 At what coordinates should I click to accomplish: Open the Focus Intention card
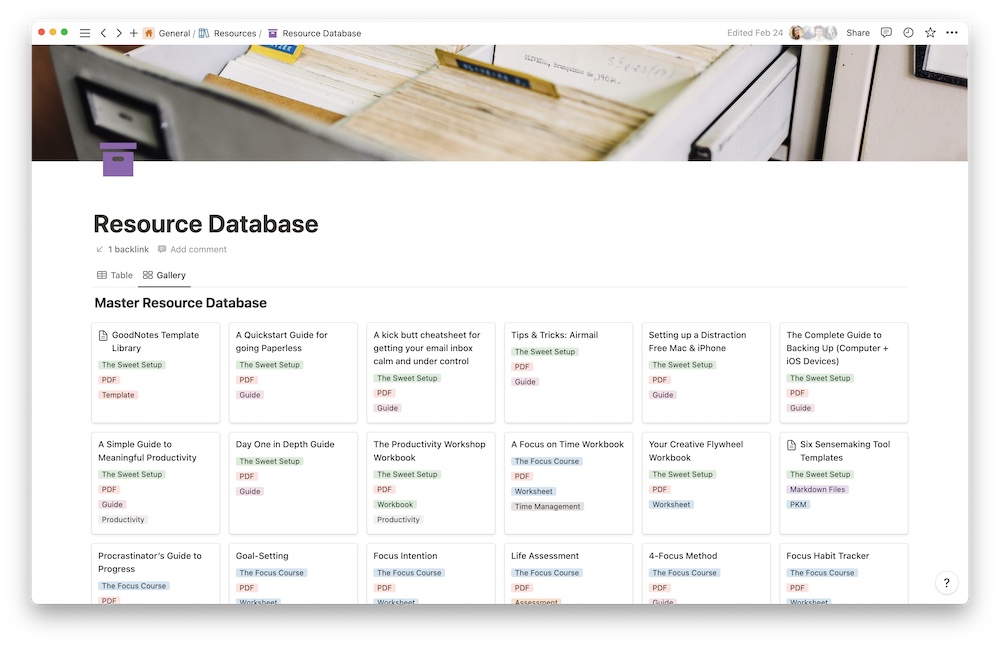tap(430, 573)
